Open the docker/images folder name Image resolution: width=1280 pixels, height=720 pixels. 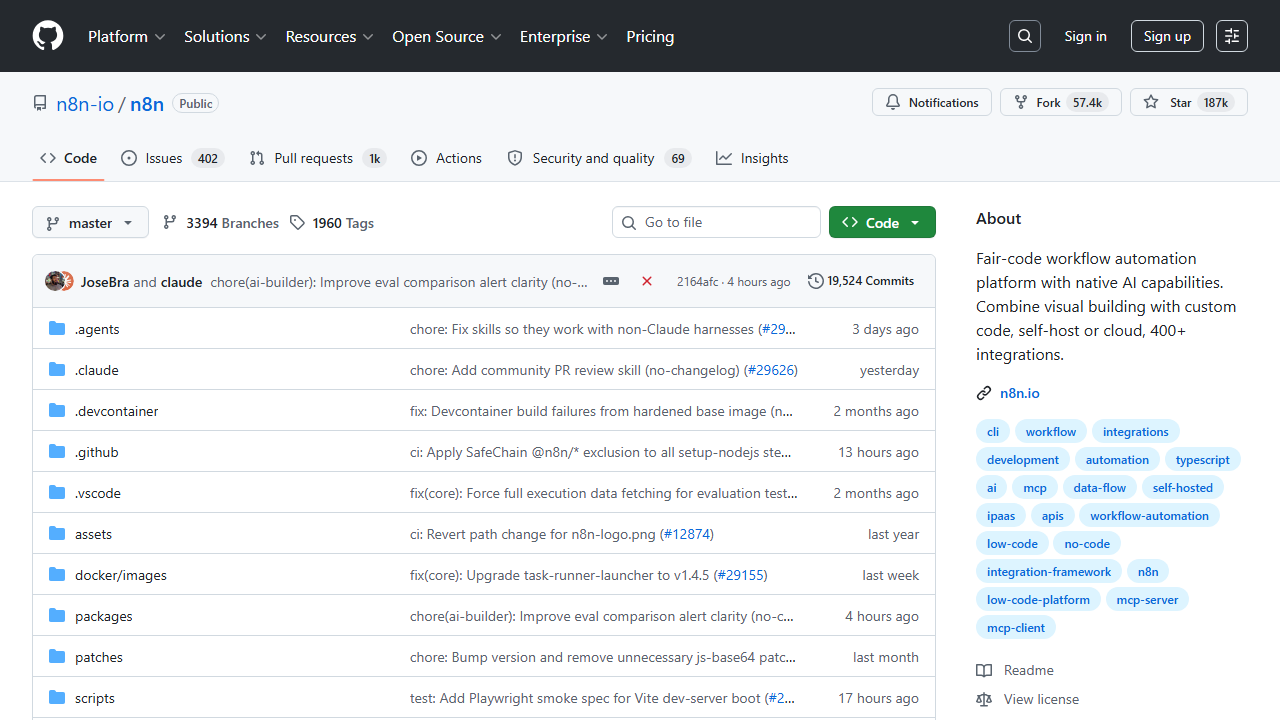121,575
